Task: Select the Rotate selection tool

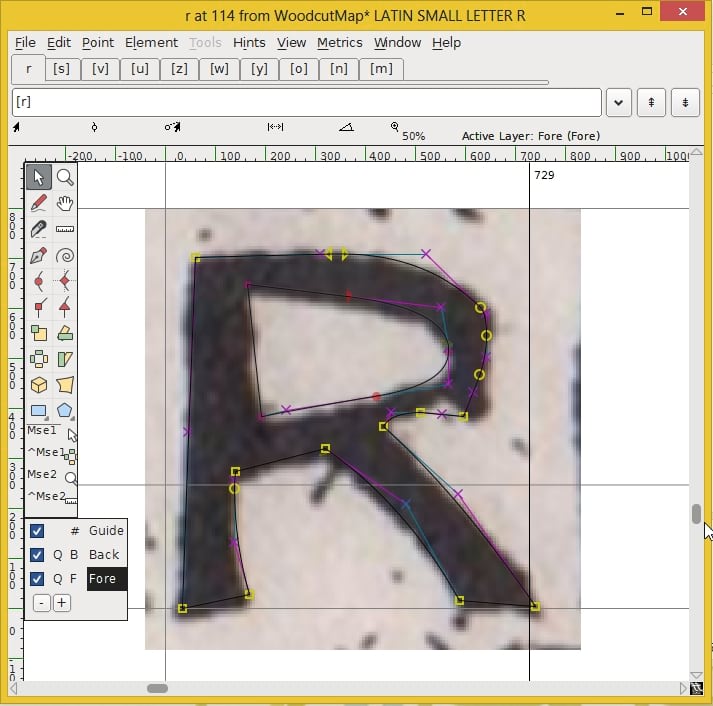Action: point(65,333)
